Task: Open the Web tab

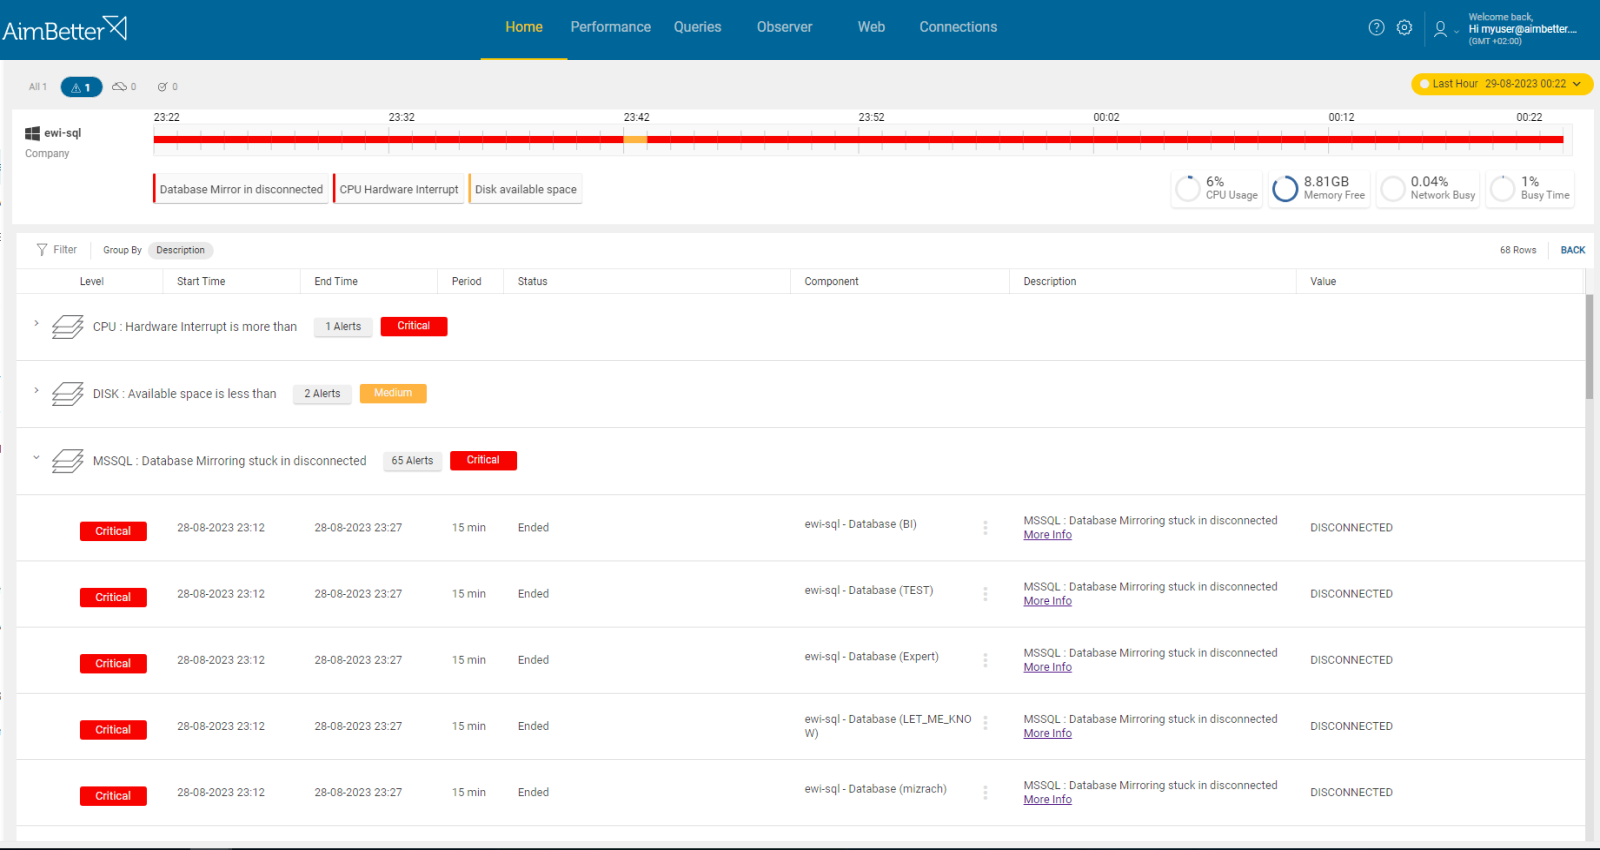Action: [871, 27]
